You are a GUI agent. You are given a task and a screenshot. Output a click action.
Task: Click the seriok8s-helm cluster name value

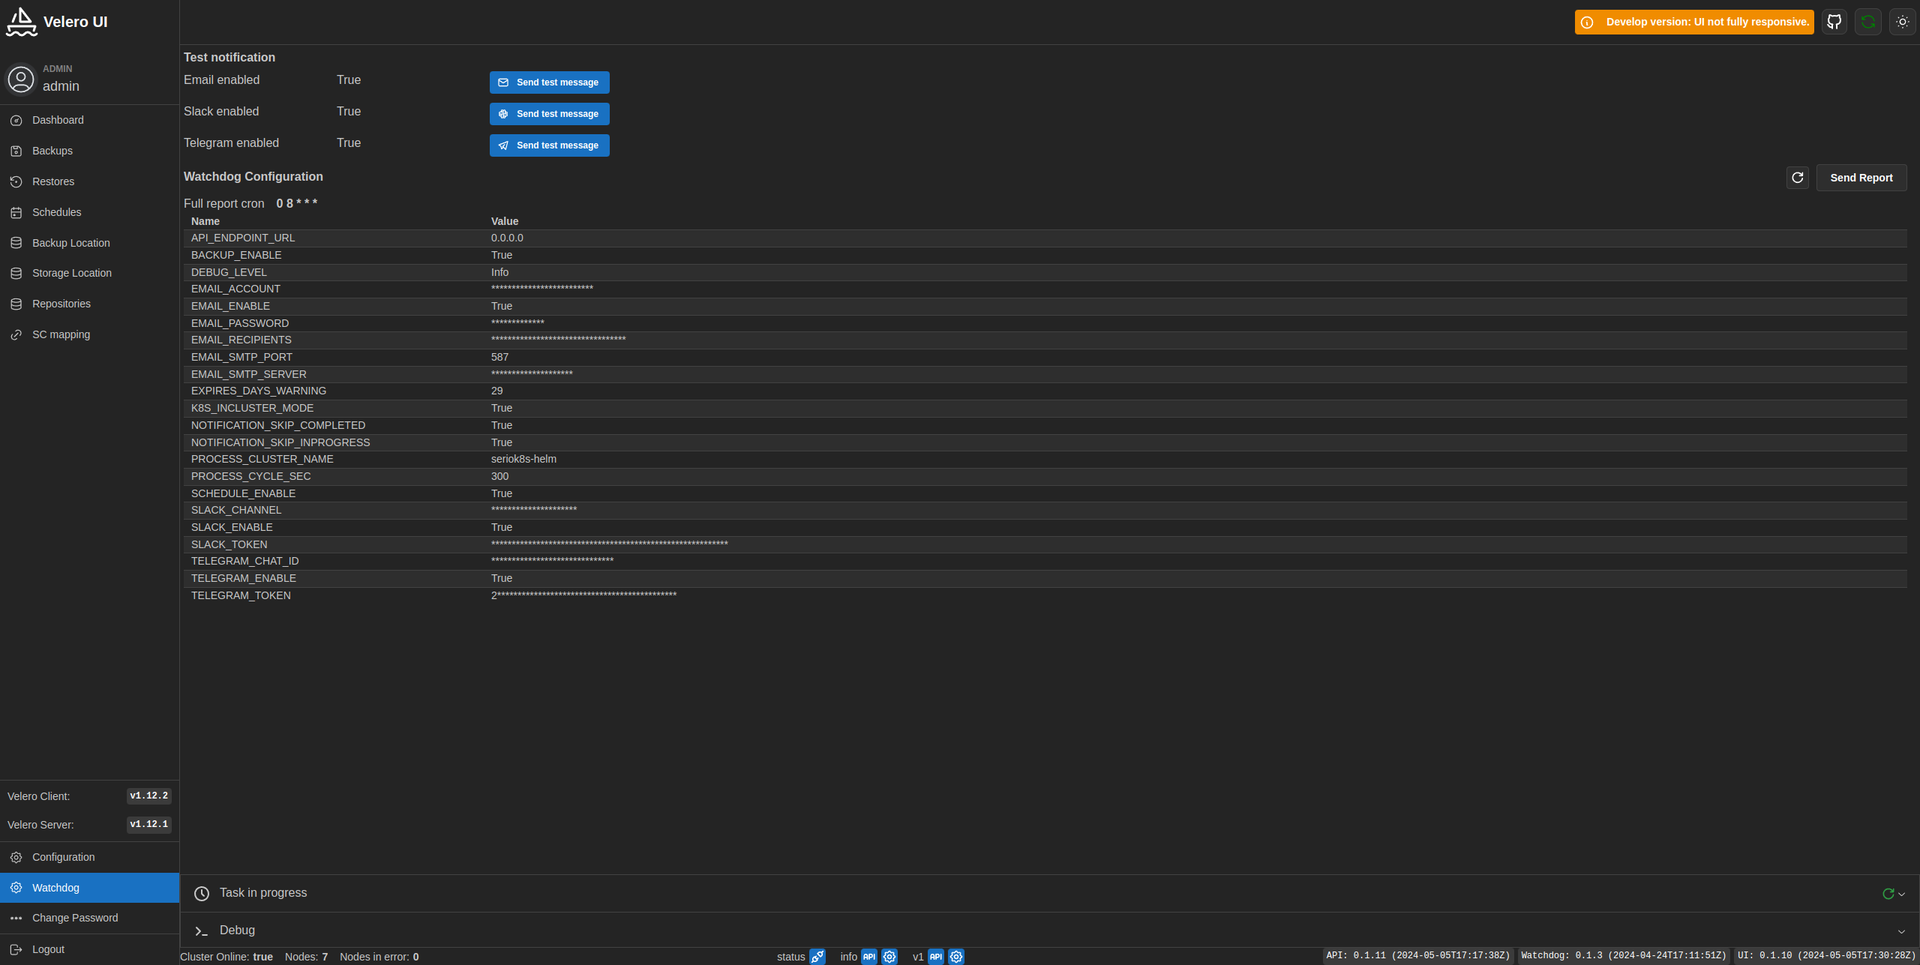(524, 459)
